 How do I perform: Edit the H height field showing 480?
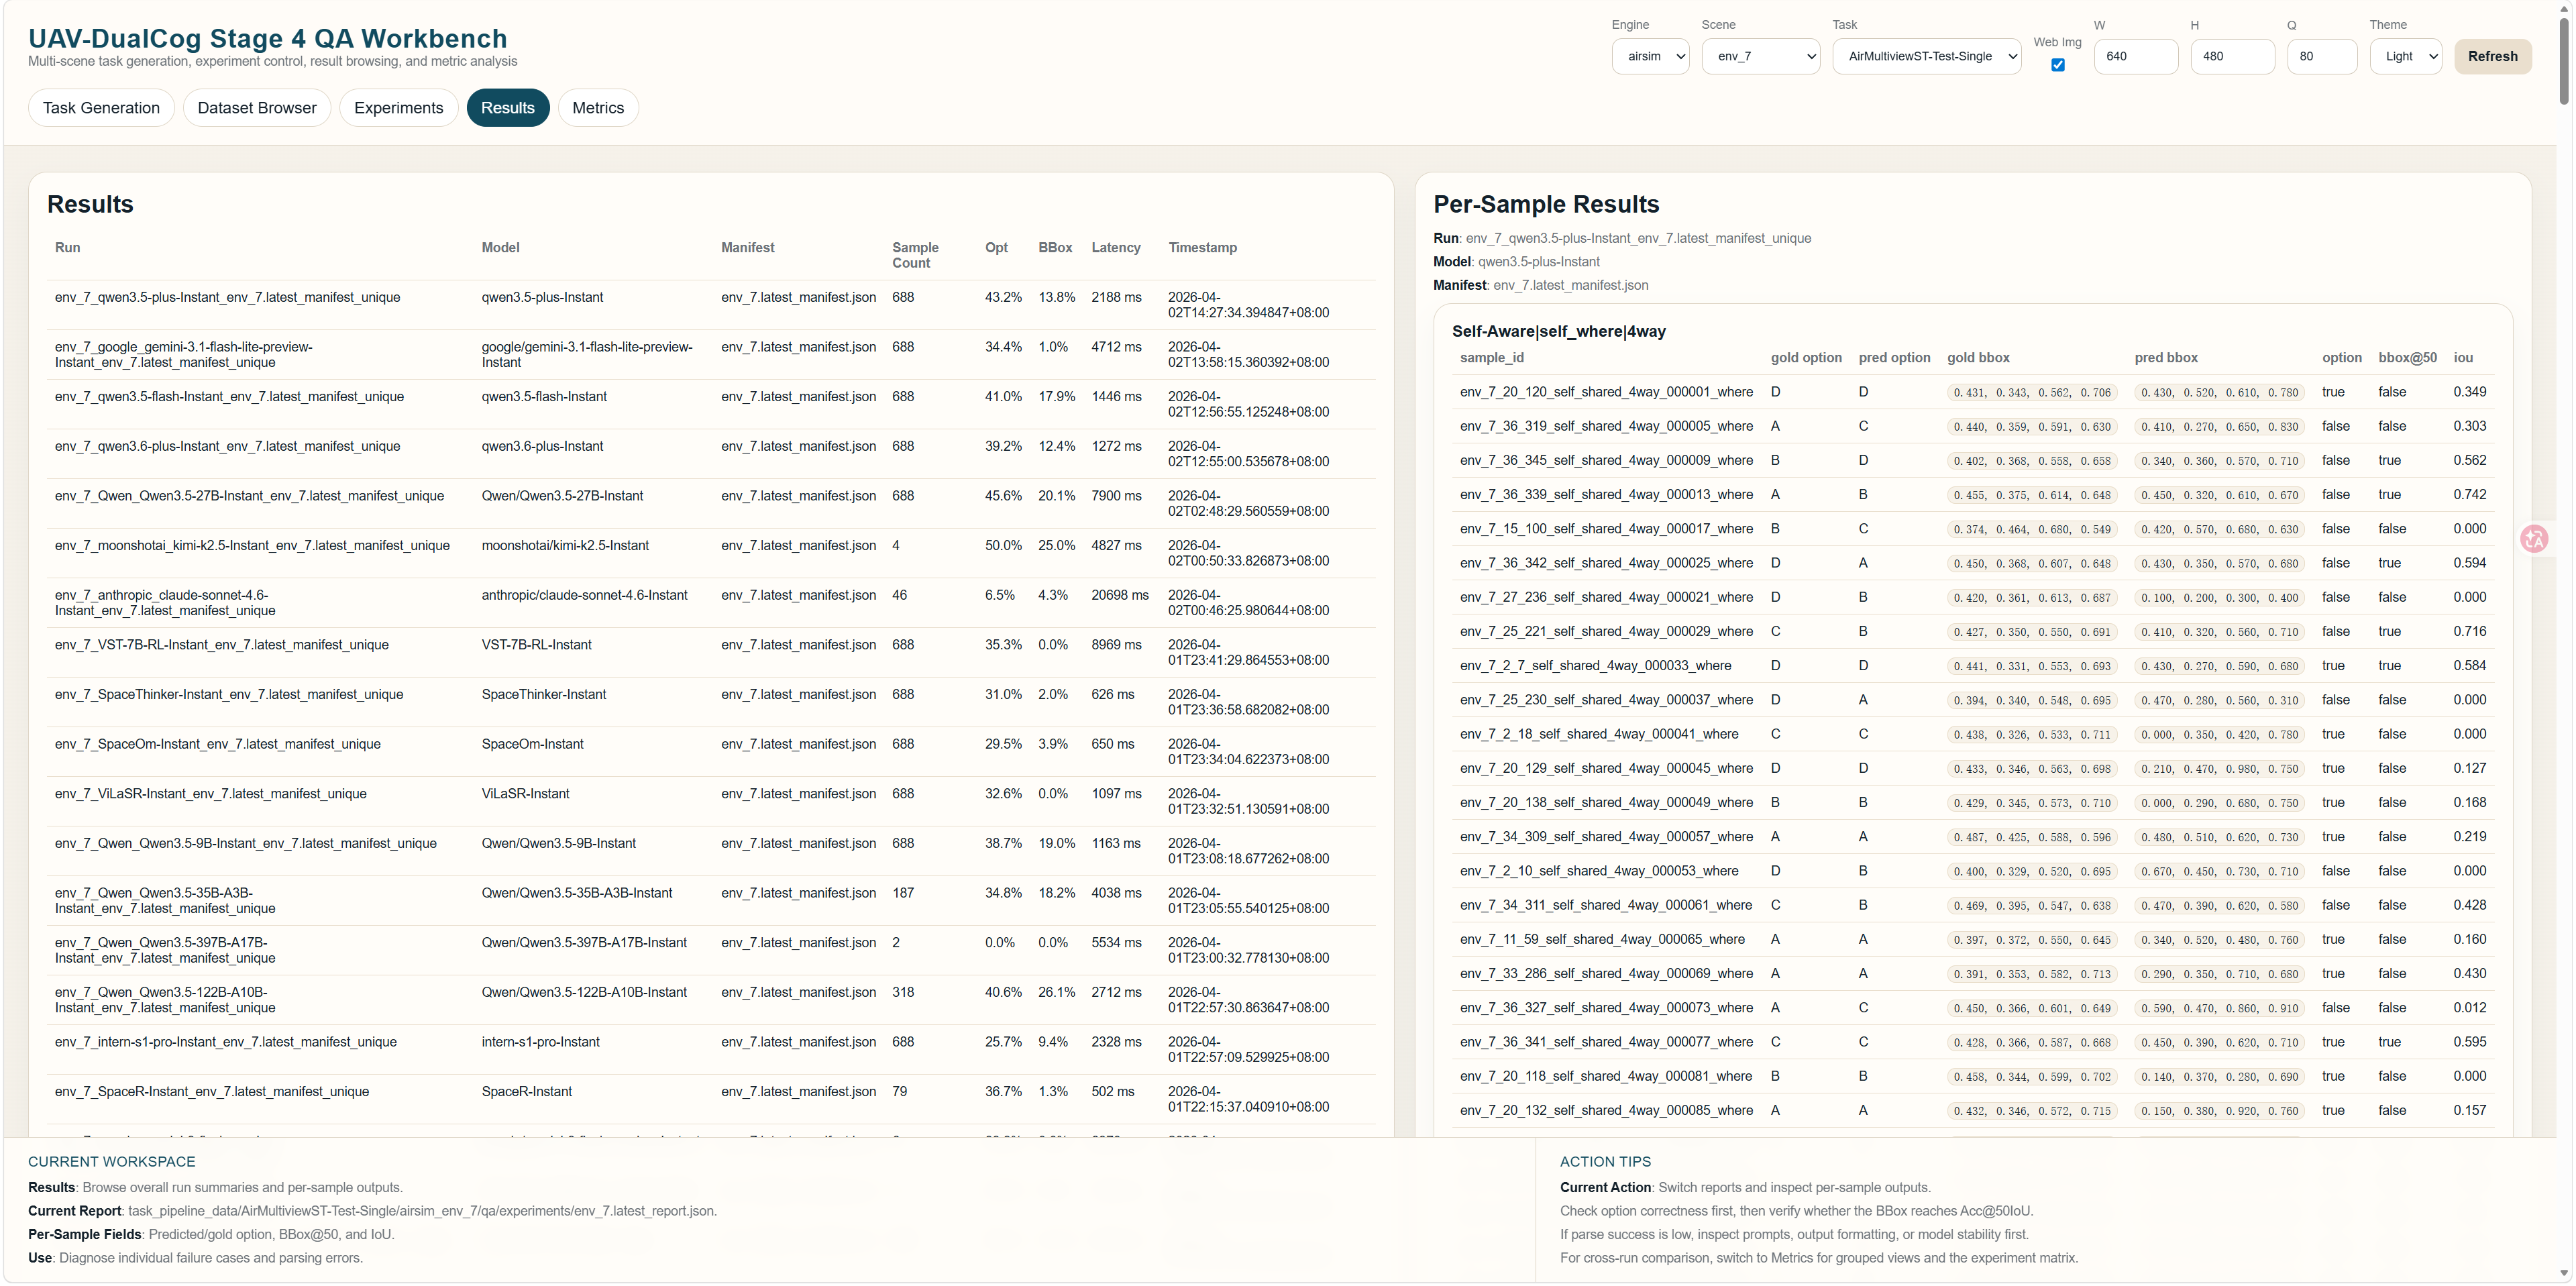coord(2232,56)
